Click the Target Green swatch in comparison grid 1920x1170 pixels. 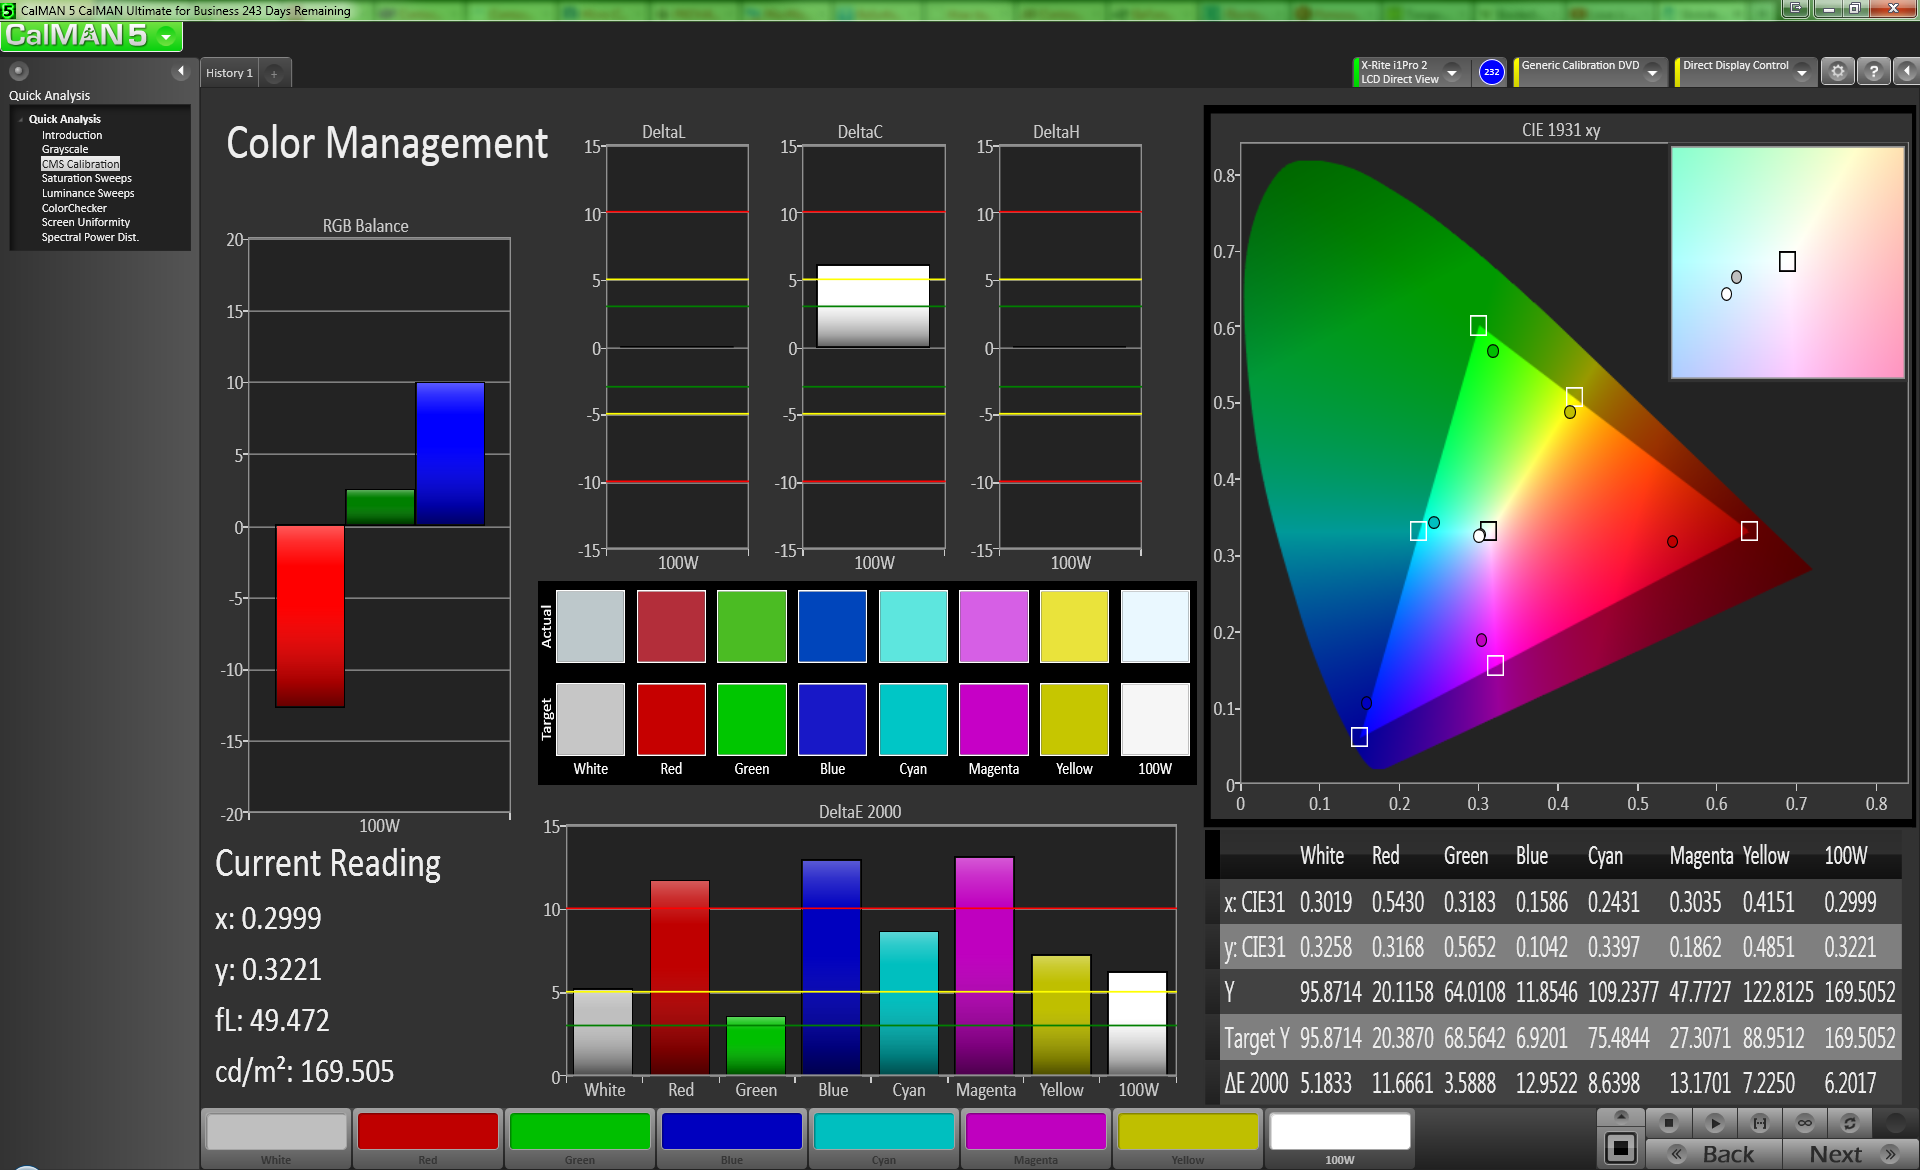tap(752, 719)
